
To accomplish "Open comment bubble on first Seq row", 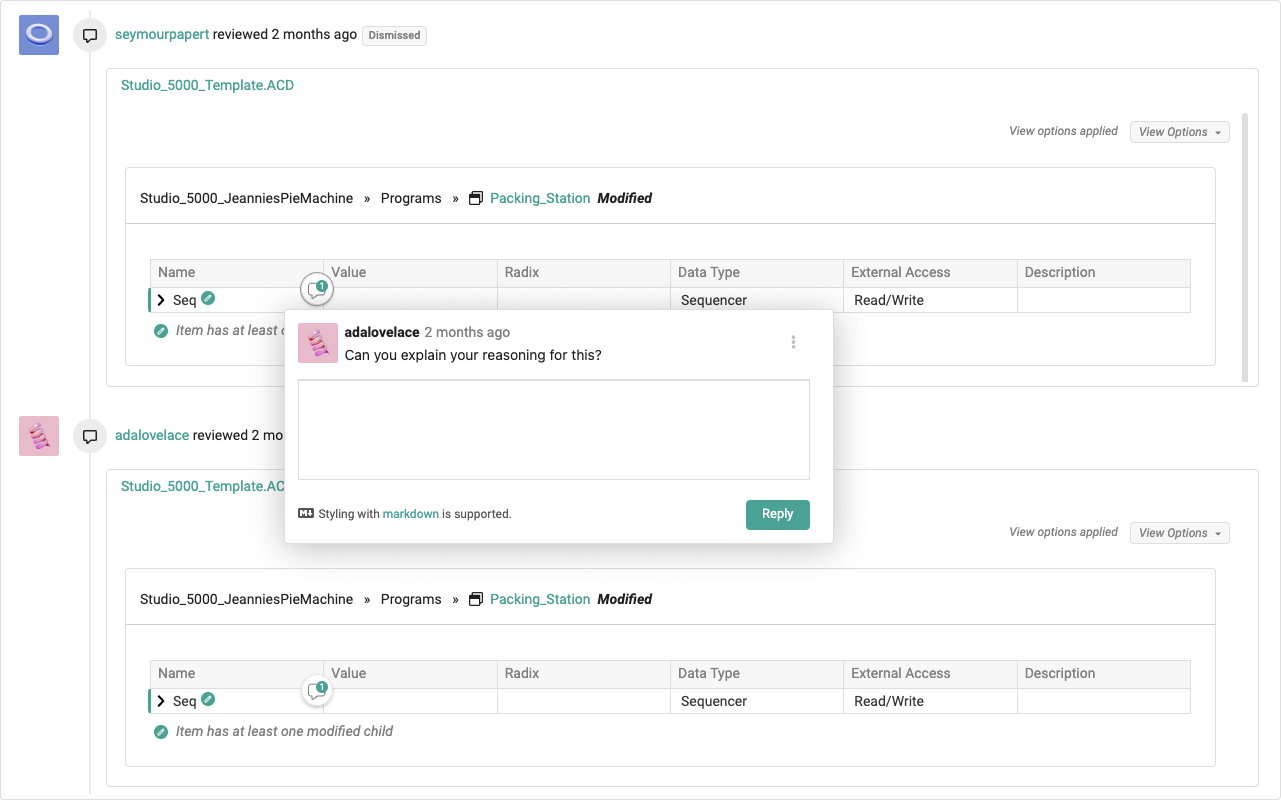I will point(317,290).
